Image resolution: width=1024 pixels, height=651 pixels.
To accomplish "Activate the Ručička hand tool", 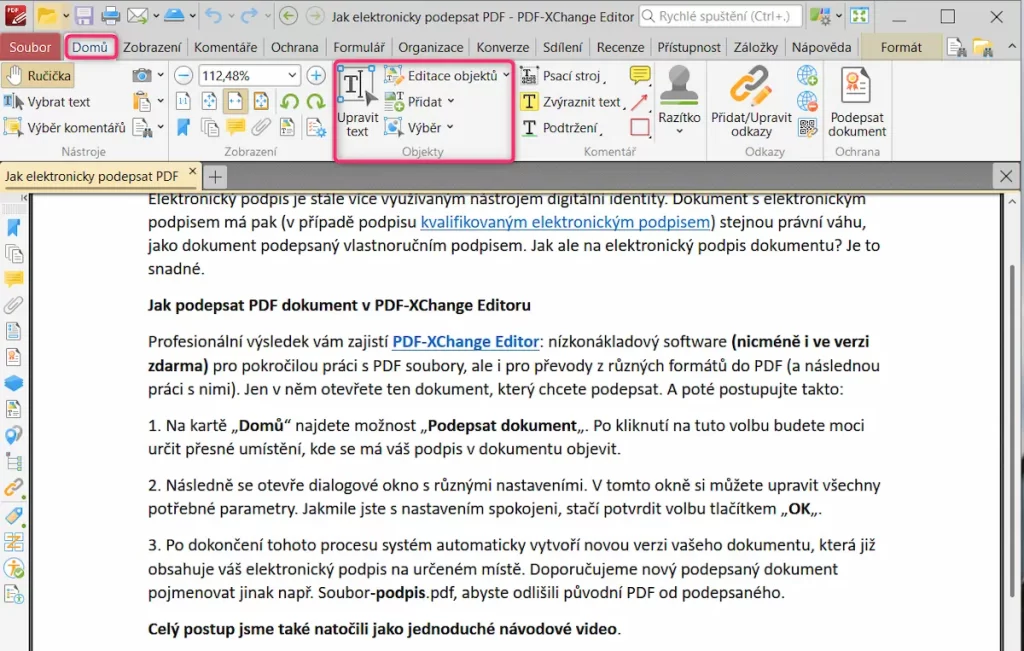I will (38, 76).
